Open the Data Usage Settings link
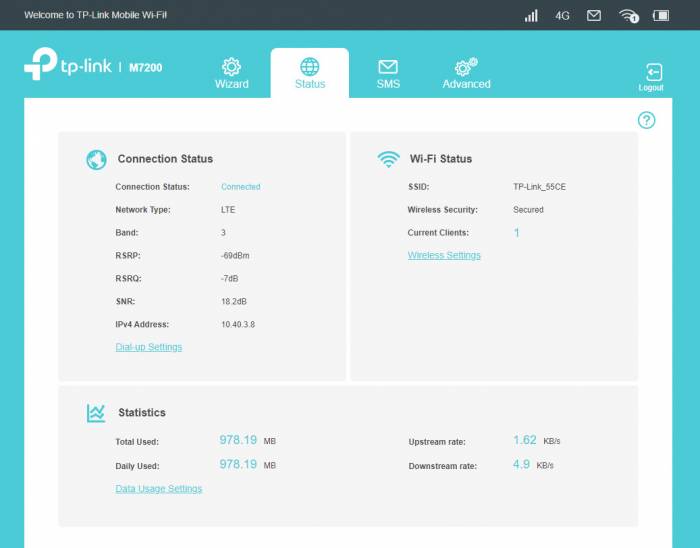Screen dimensions: 700x548 point(158,489)
